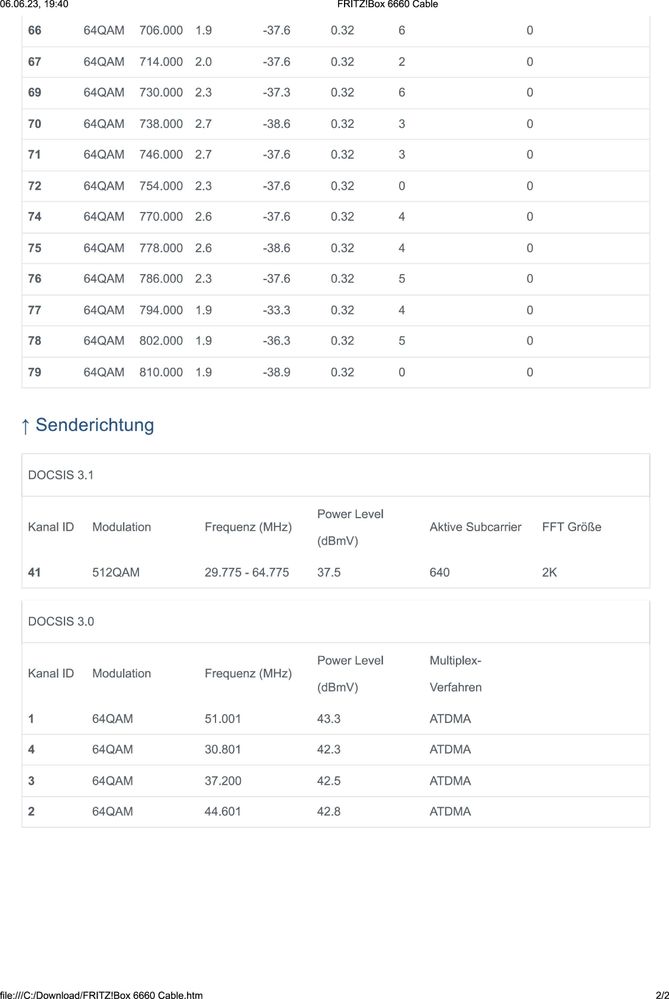Click the 06.06.23, 19:40 date stamp

[35, 5]
